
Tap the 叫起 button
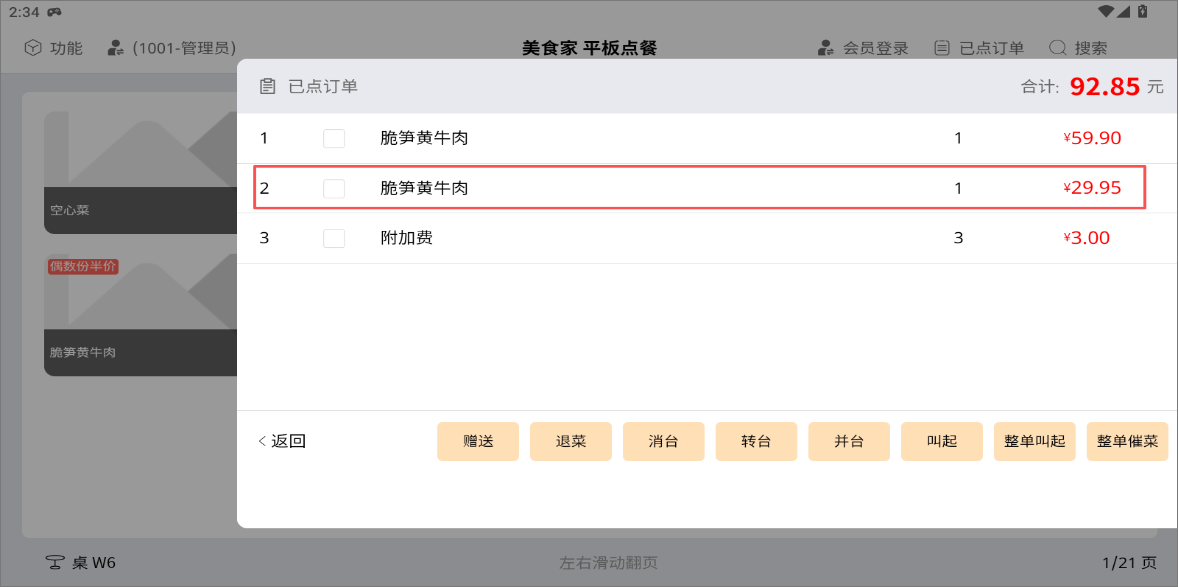pyautogui.click(x=942, y=441)
